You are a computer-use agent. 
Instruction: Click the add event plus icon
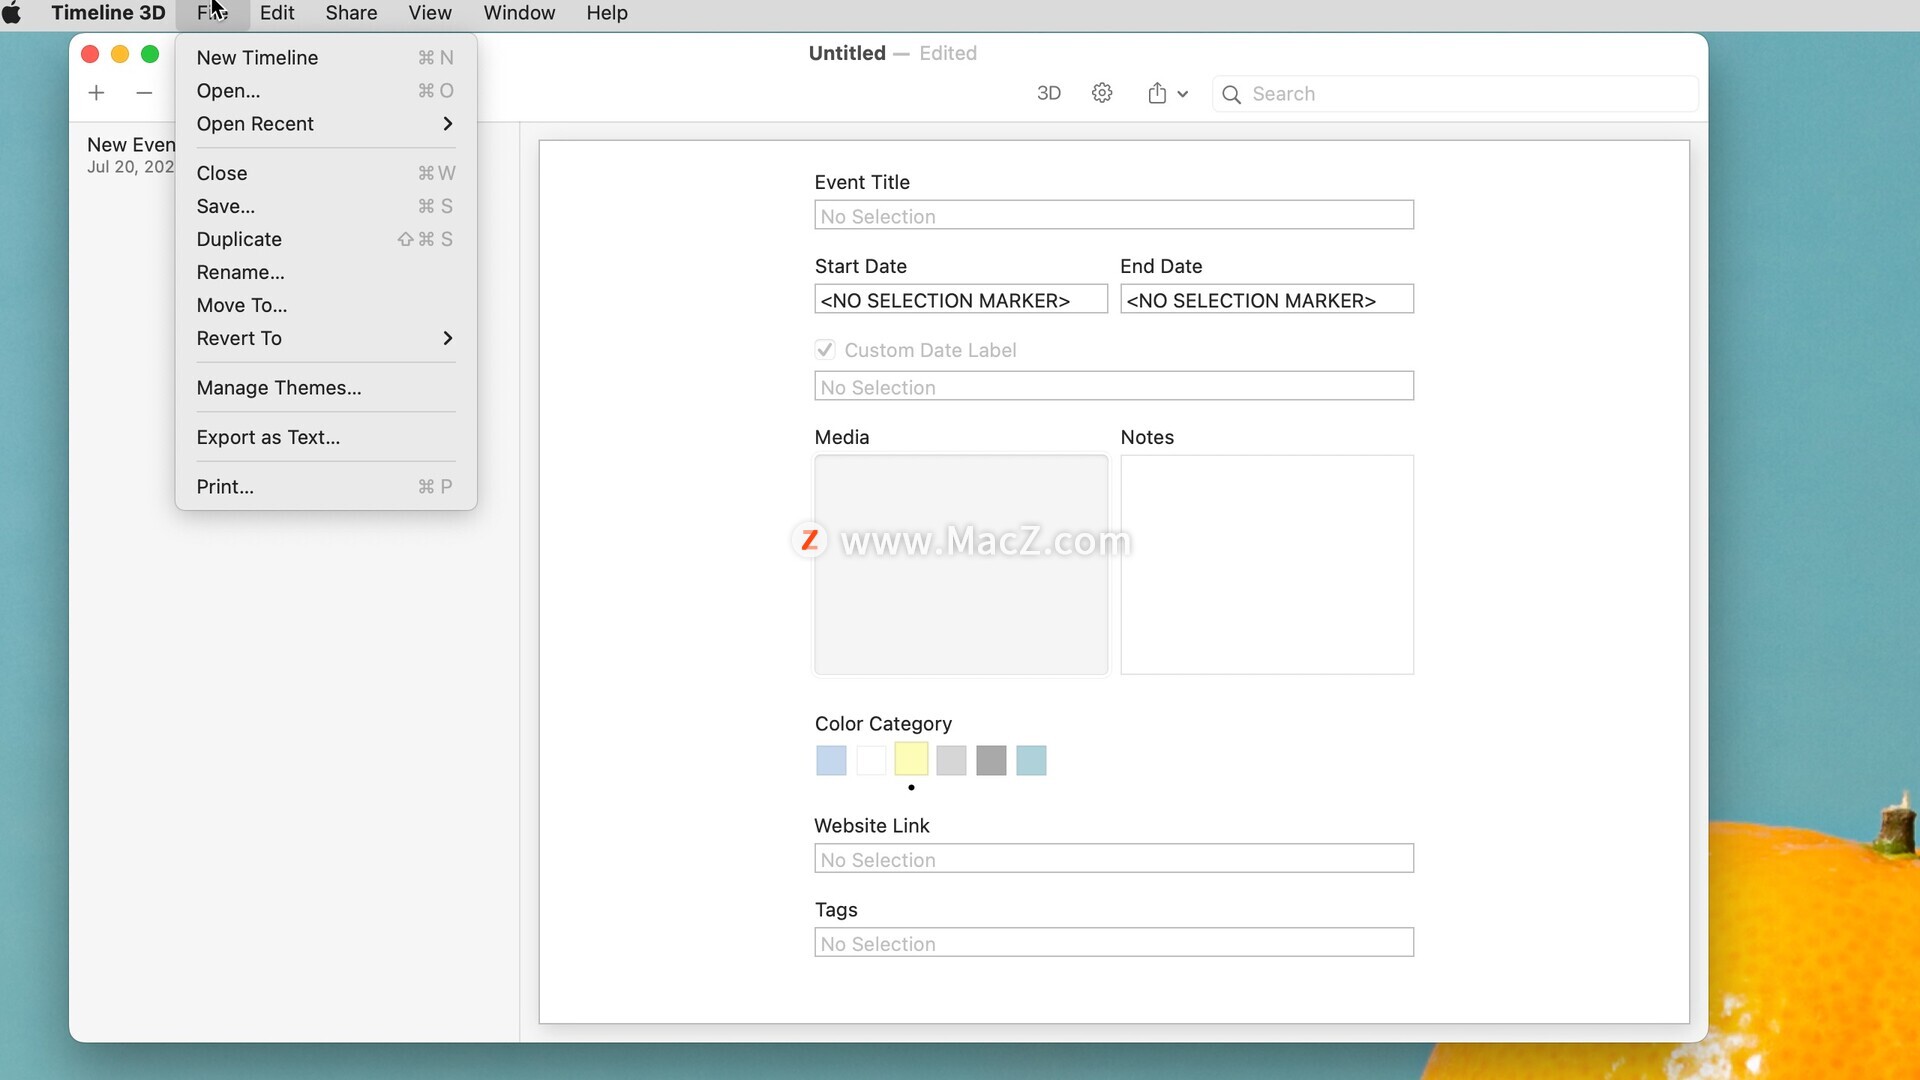coord(96,93)
